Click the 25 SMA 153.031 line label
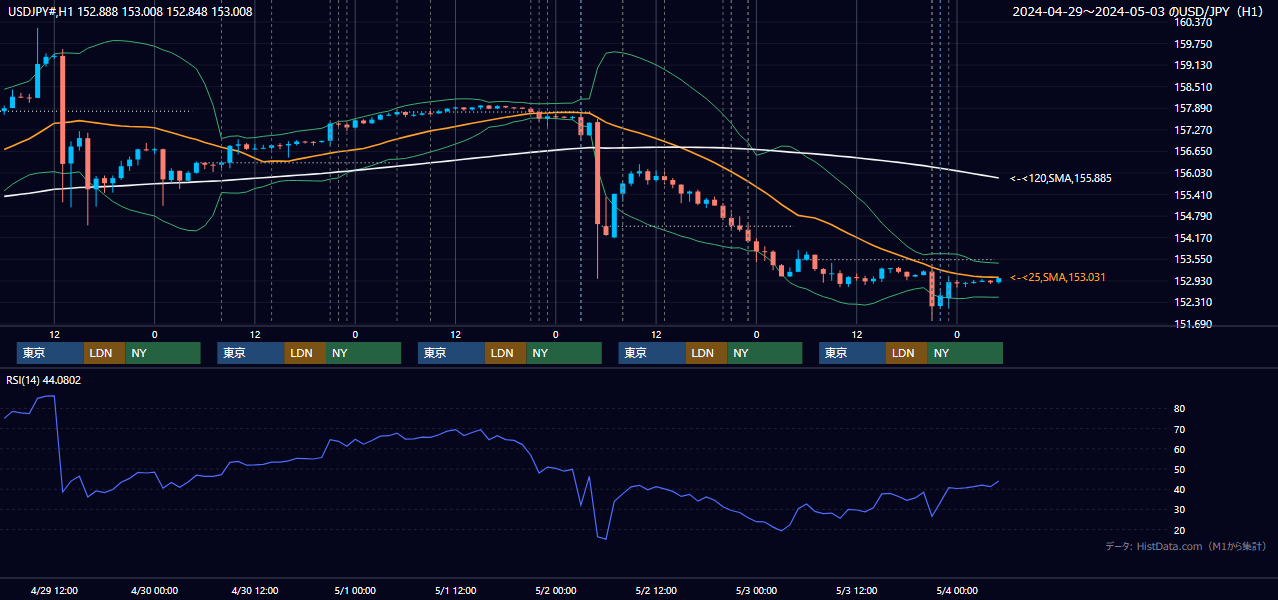1278x600 pixels. click(1058, 277)
